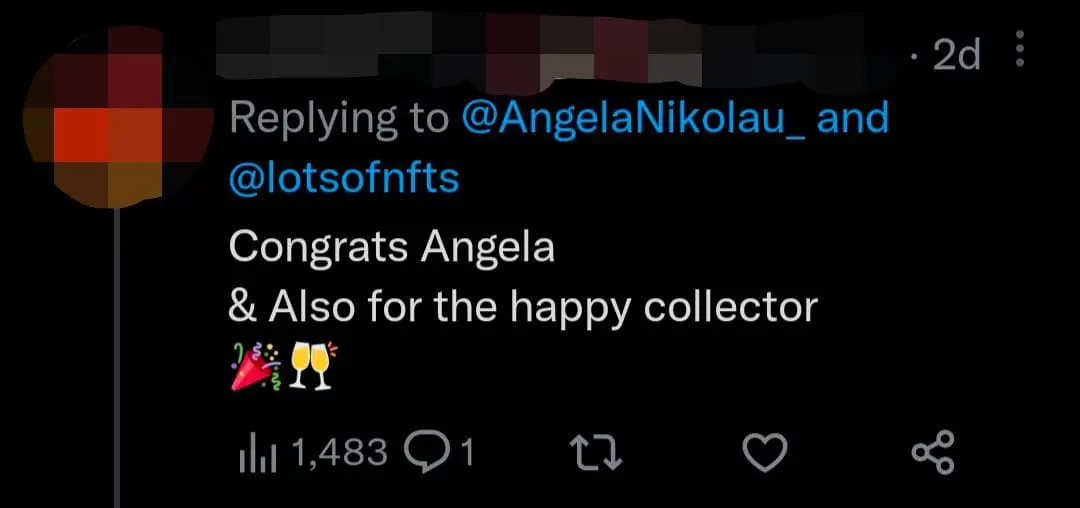The width and height of the screenshot is (1080, 508).
Task: Open the tweet analytics bar chart icon
Action: pos(259,453)
